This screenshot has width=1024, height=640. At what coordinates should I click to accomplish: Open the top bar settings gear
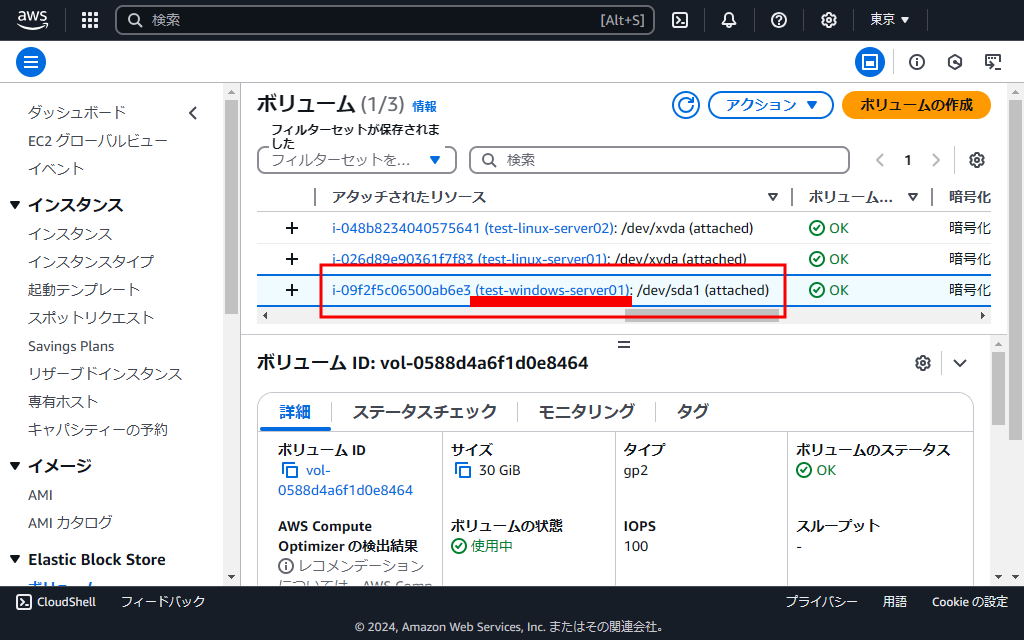coord(829,20)
